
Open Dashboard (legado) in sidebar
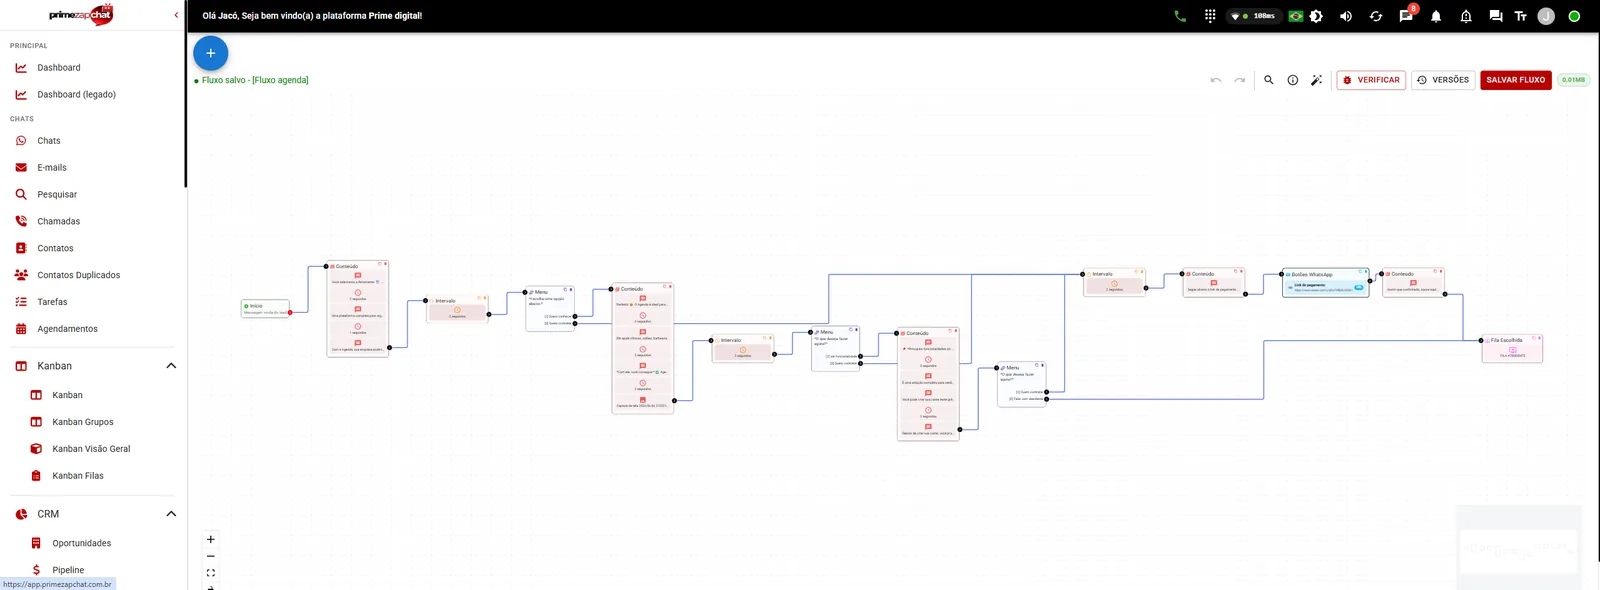77,95
